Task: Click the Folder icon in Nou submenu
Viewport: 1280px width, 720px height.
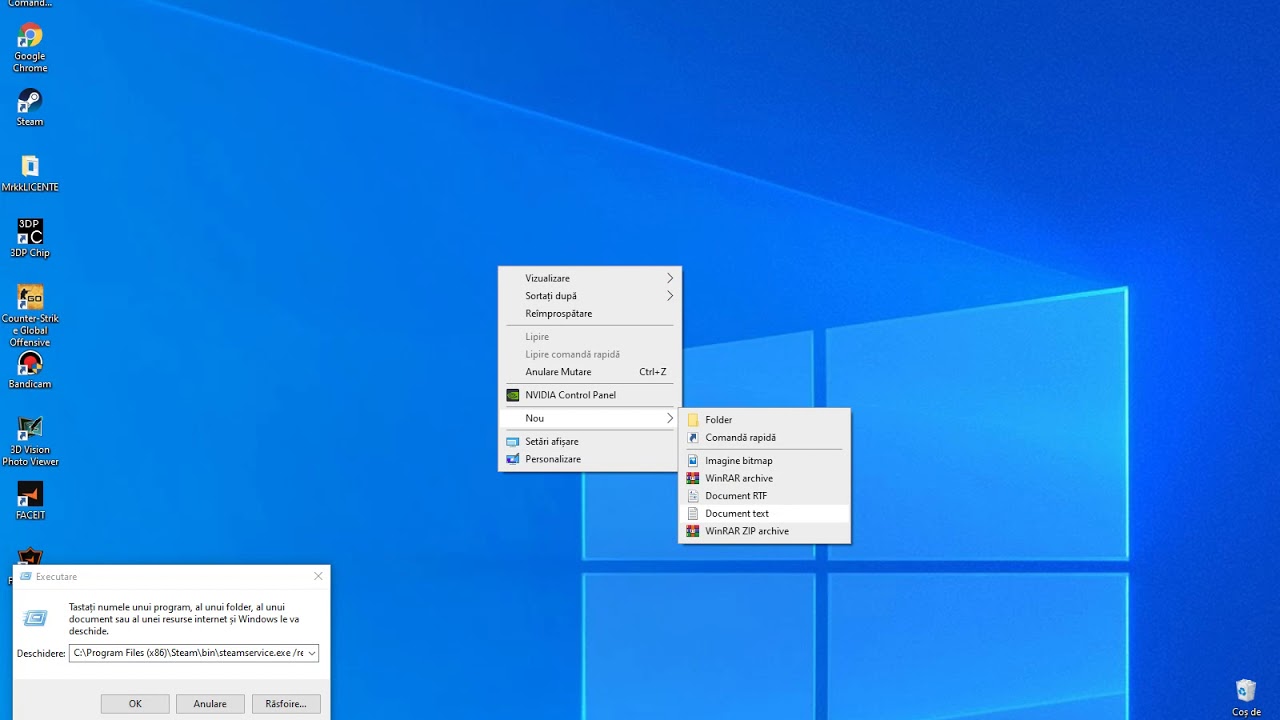Action: tap(693, 420)
